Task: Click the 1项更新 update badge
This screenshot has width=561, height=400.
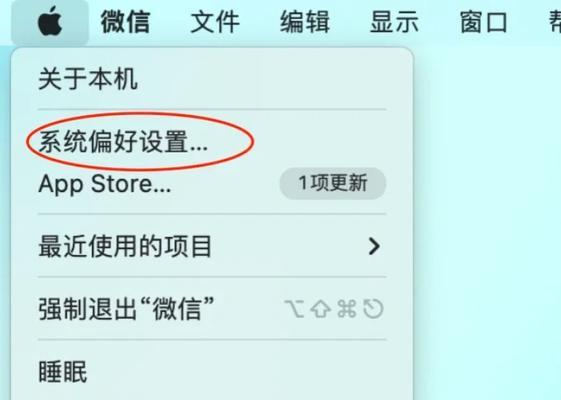Action: click(333, 183)
